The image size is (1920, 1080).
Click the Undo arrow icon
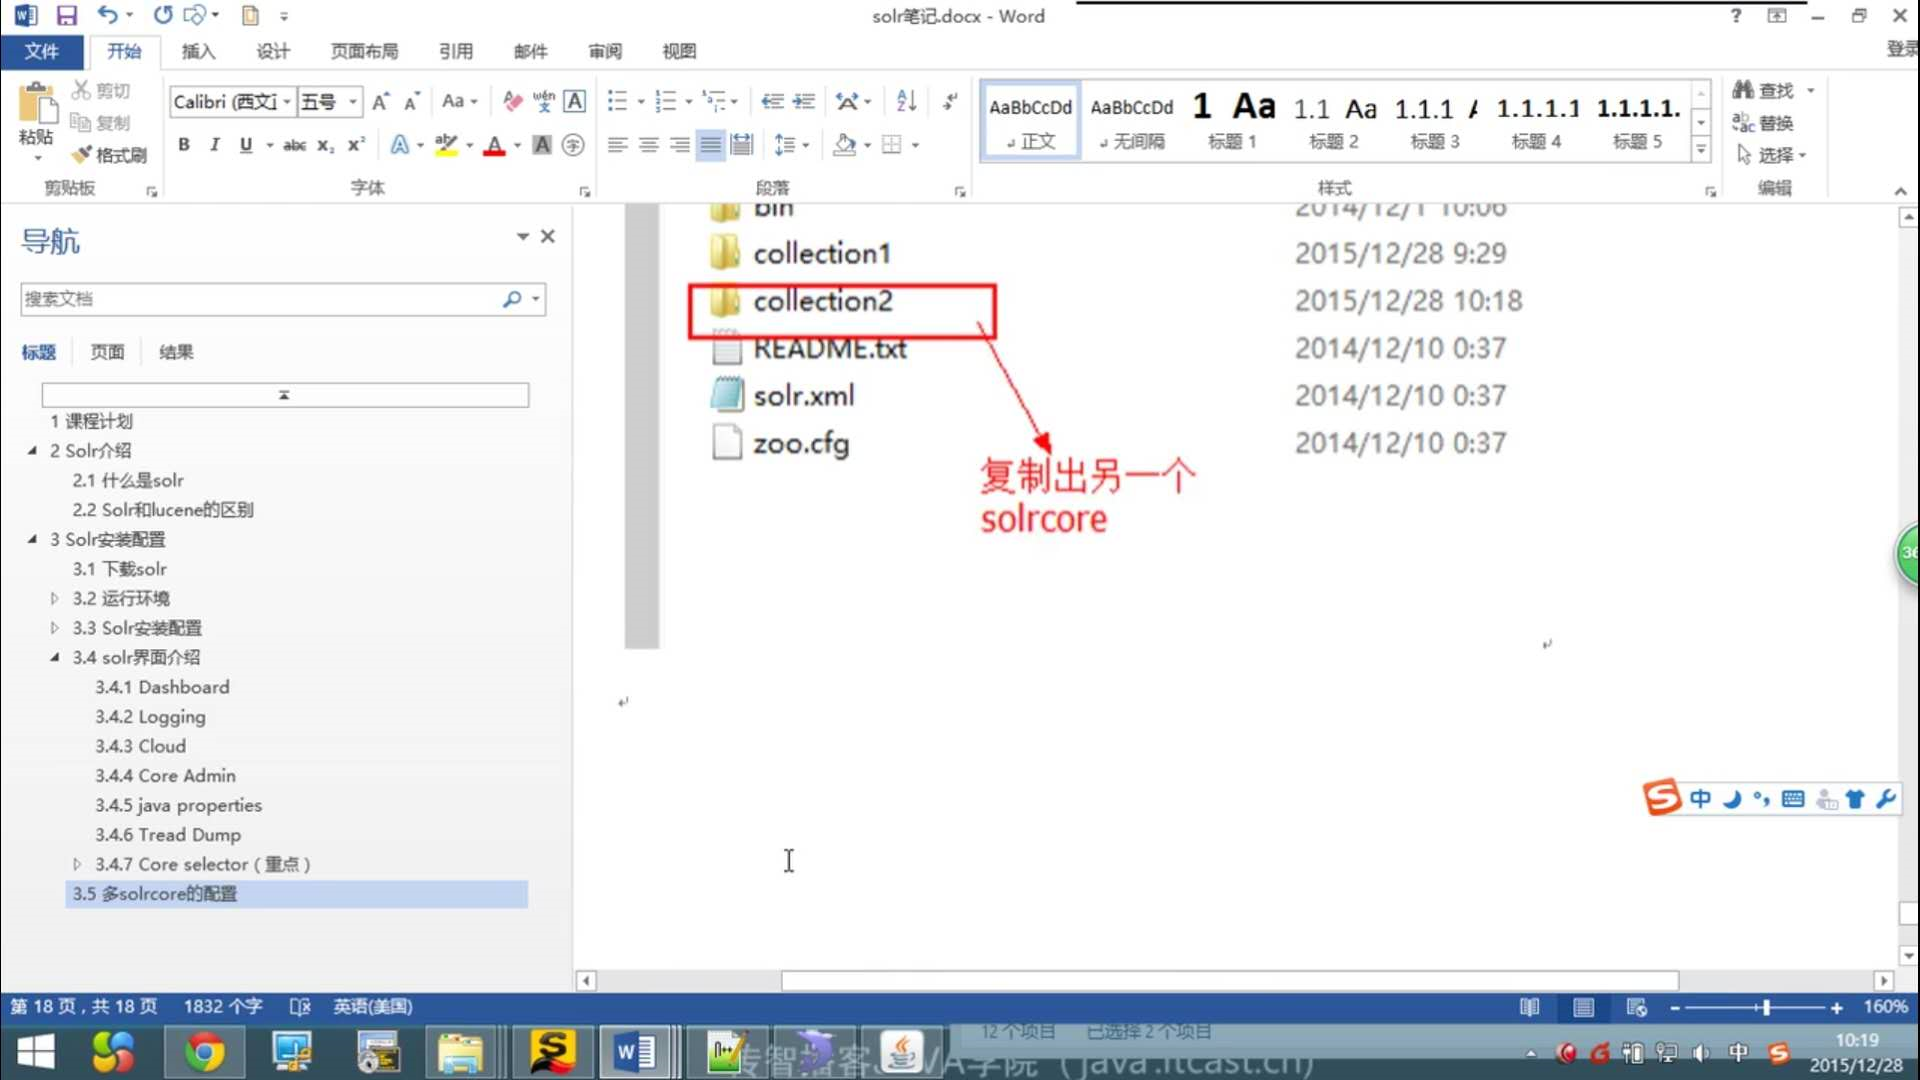pos(107,15)
